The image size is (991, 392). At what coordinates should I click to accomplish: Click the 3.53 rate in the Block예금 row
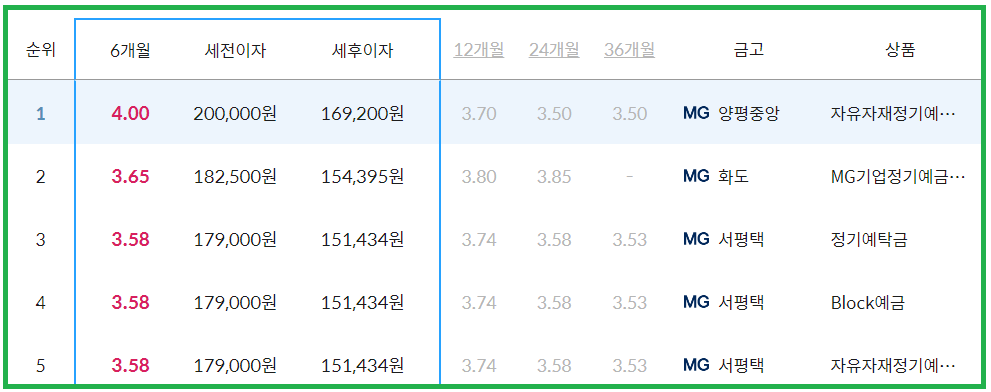pyautogui.click(x=629, y=303)
